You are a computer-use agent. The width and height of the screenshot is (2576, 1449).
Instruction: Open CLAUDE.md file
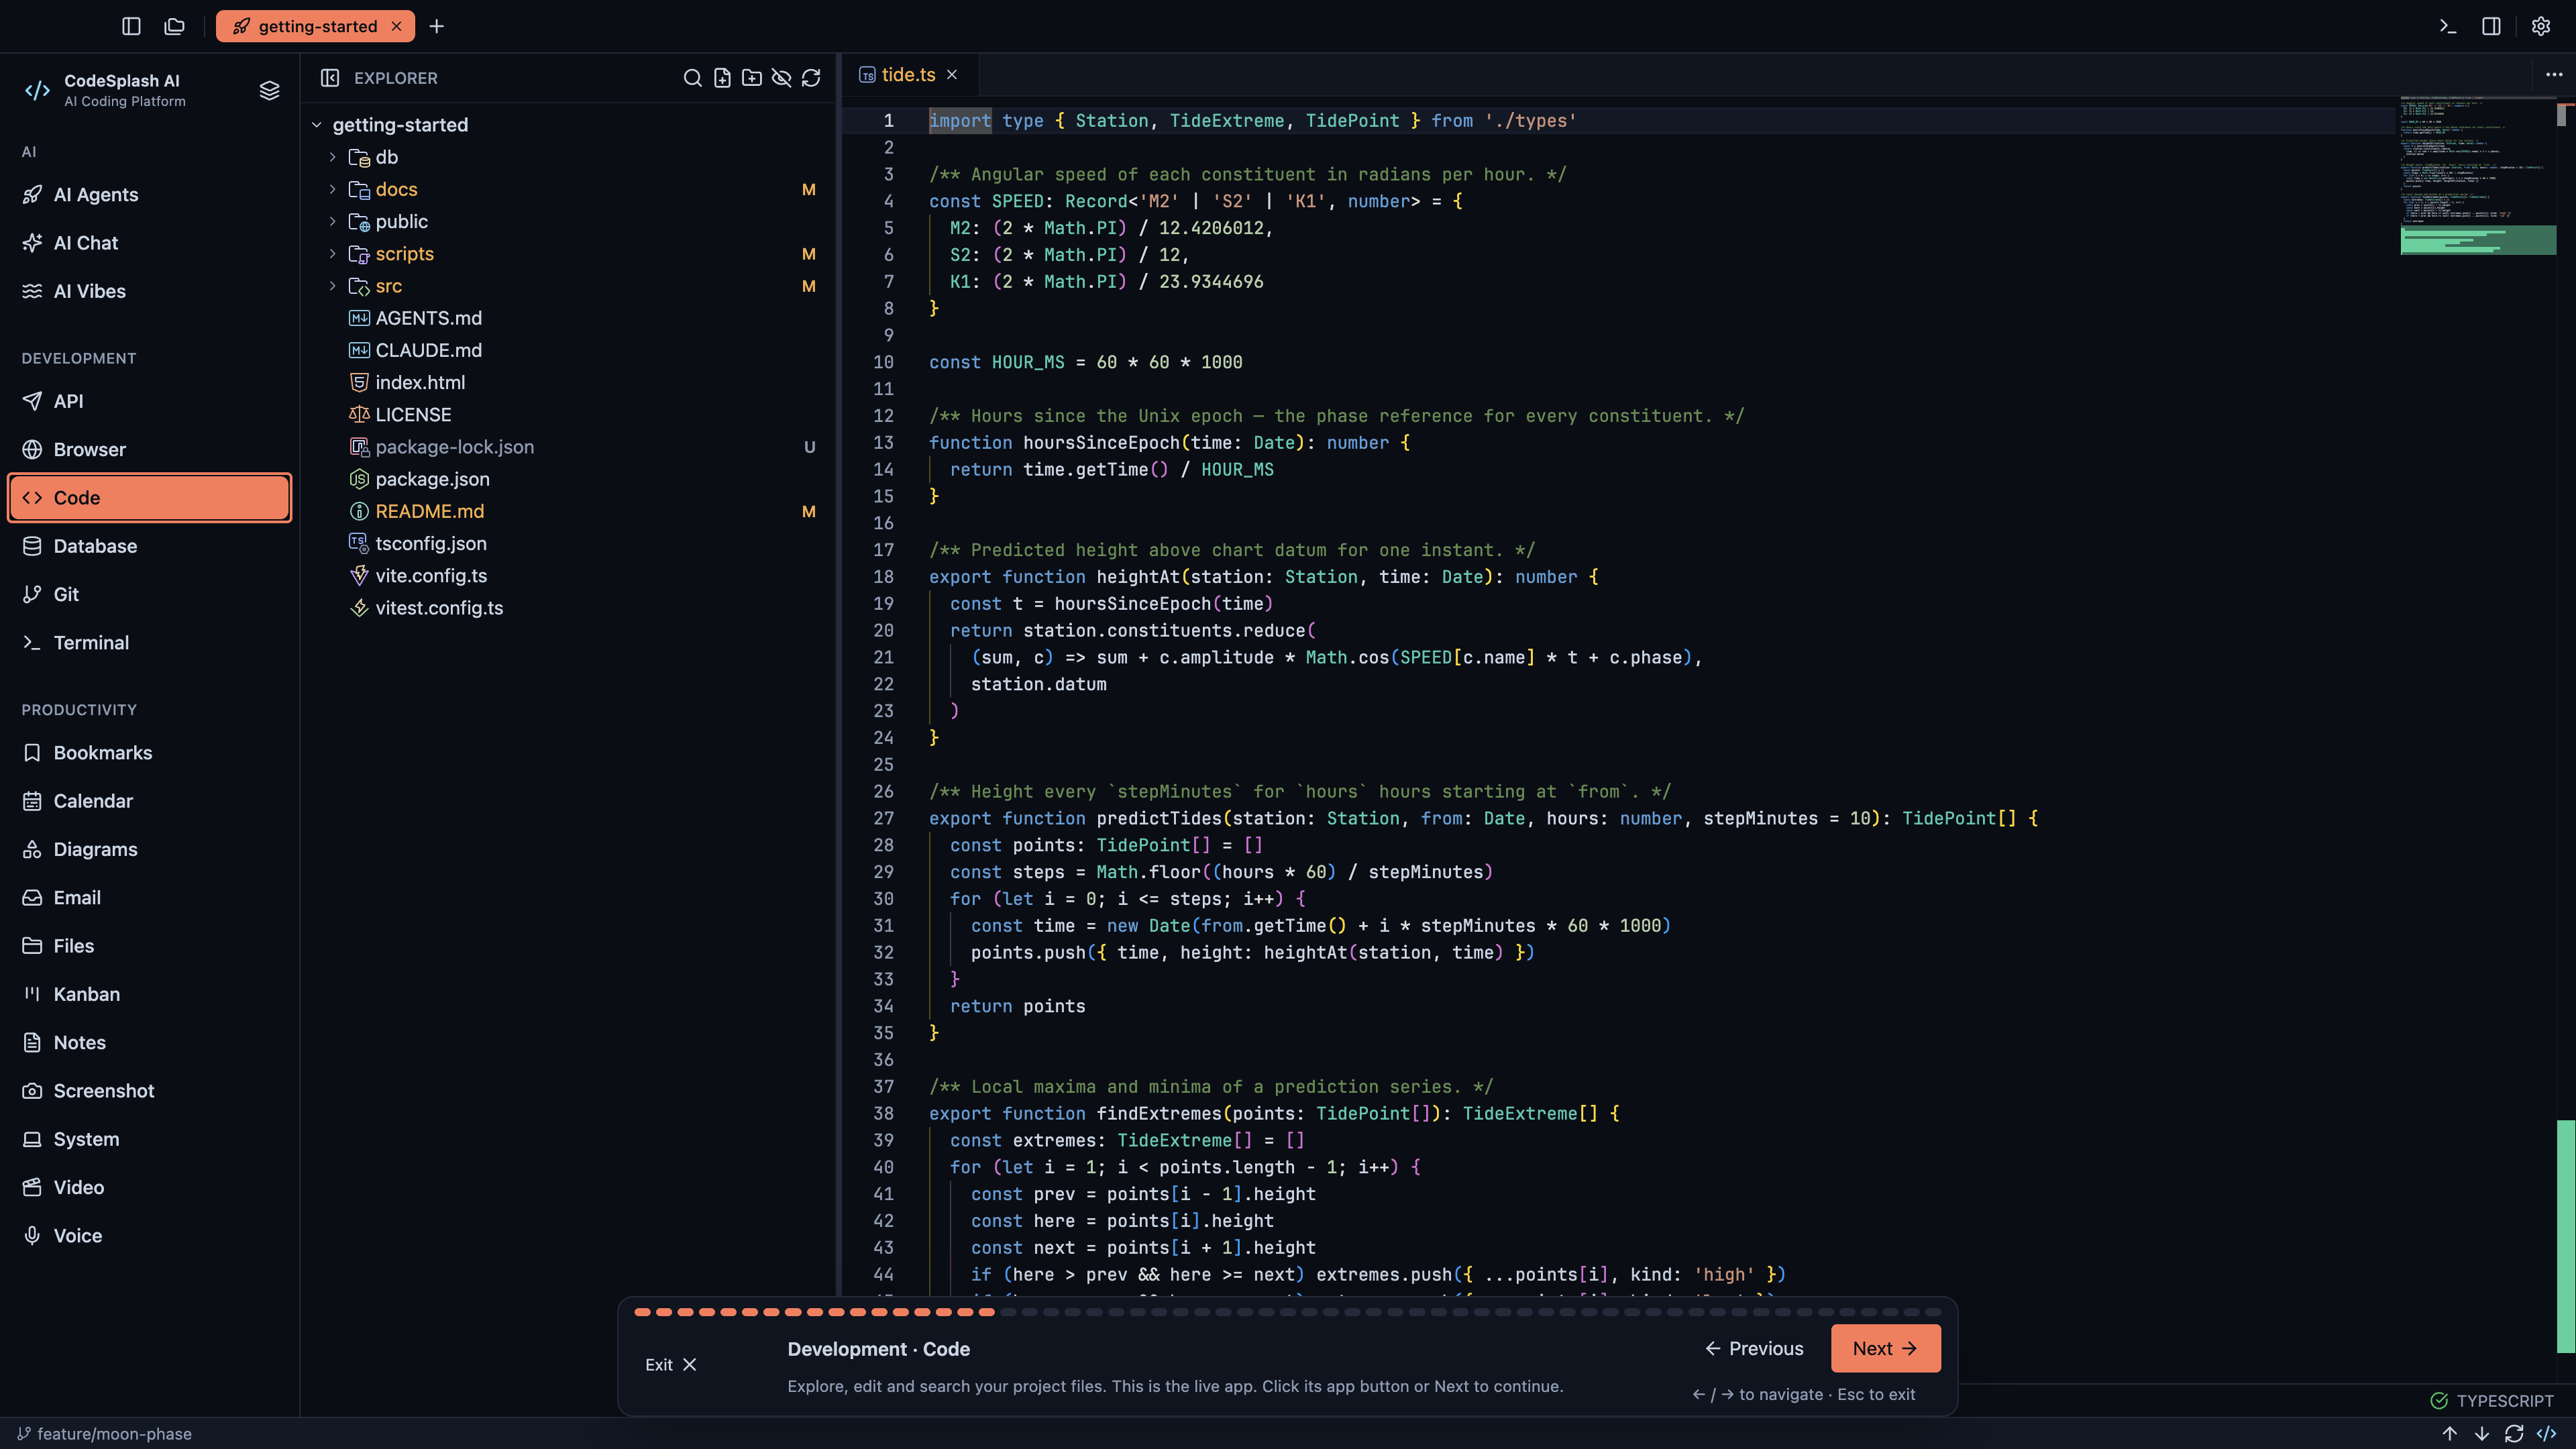pos(568,350)
